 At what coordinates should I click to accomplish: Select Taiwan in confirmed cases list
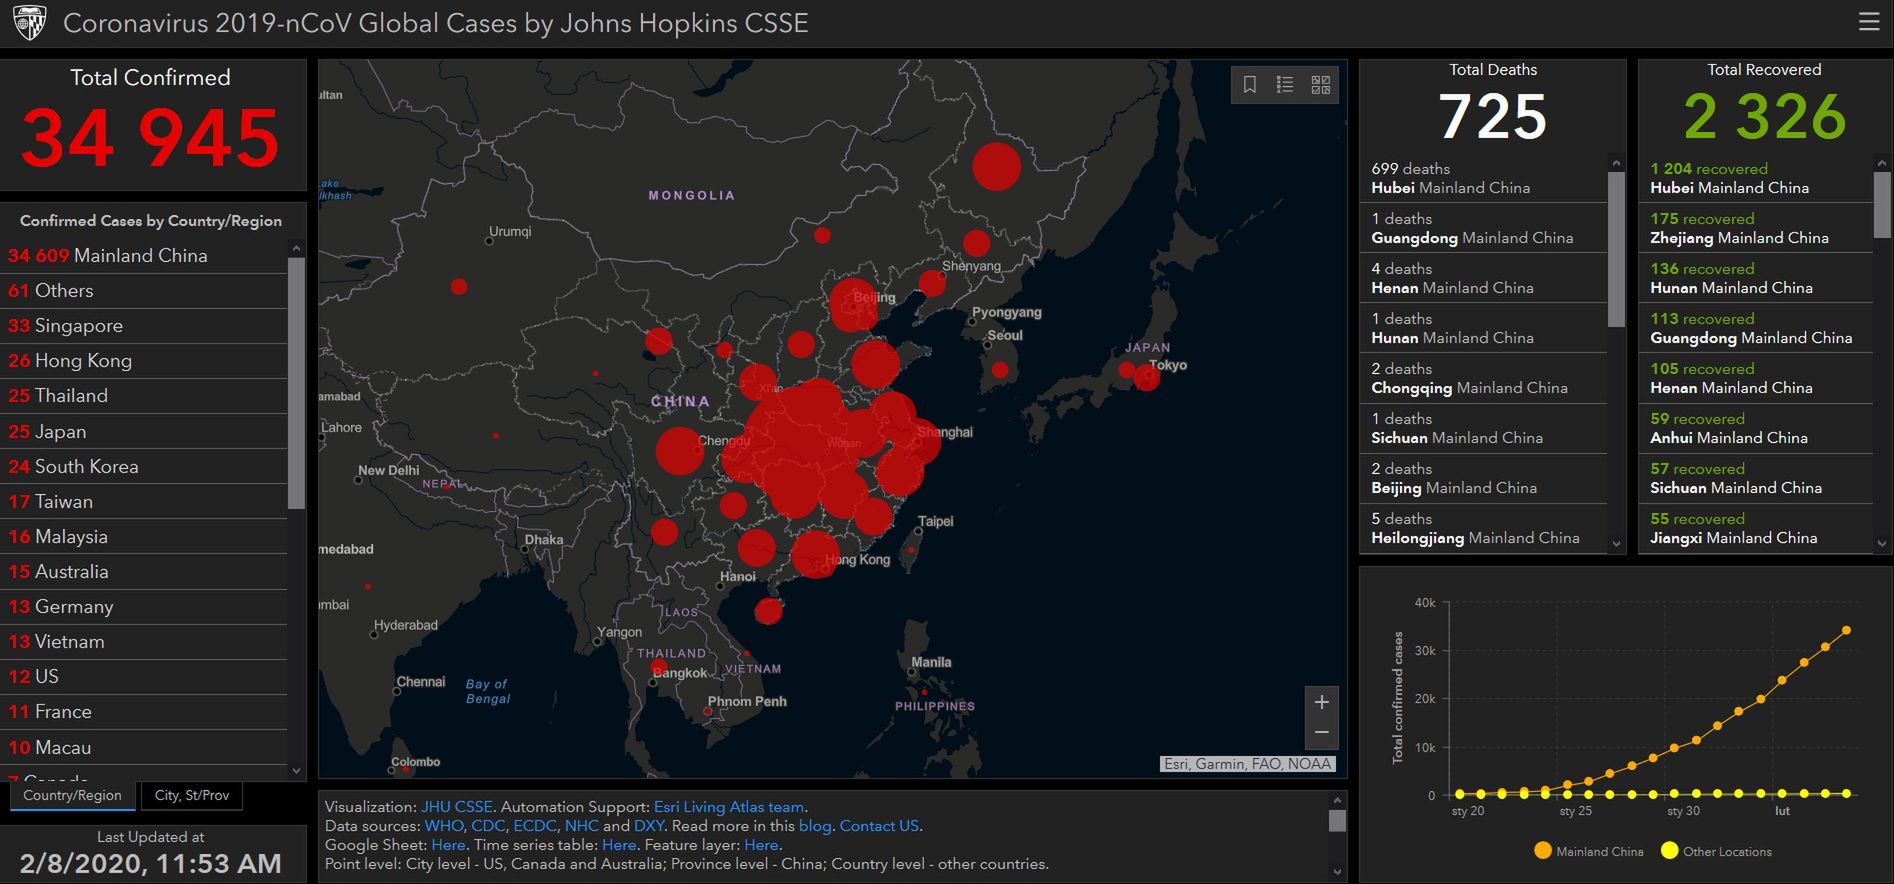[144, 502]
